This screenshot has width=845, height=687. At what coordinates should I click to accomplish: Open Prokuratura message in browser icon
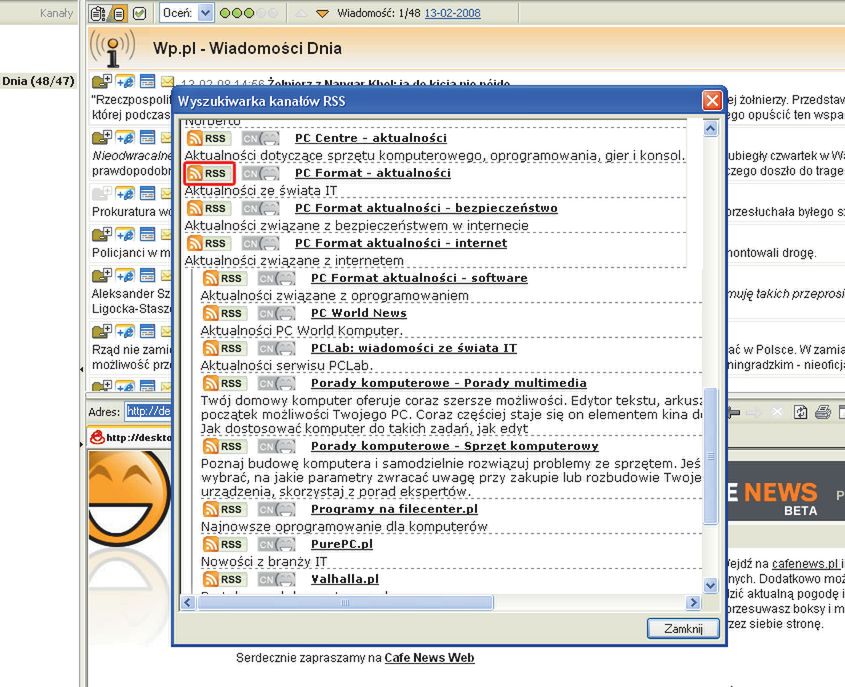[x=125, y=193]
